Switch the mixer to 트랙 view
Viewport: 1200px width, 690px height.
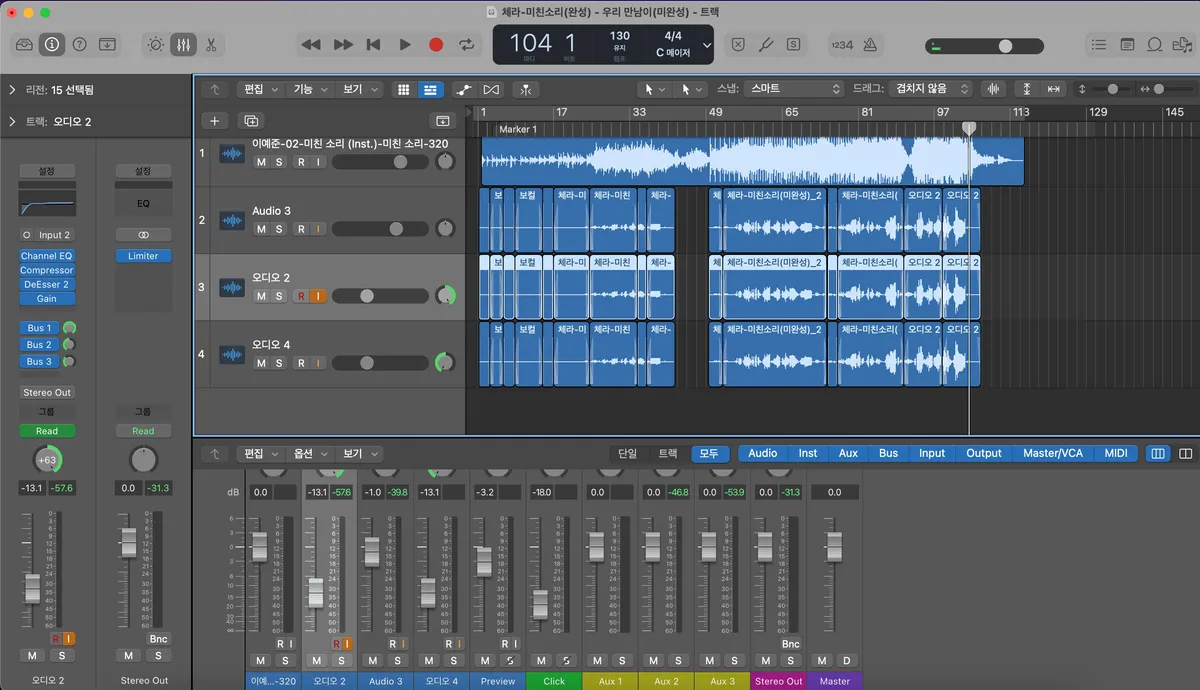(667, 453)
